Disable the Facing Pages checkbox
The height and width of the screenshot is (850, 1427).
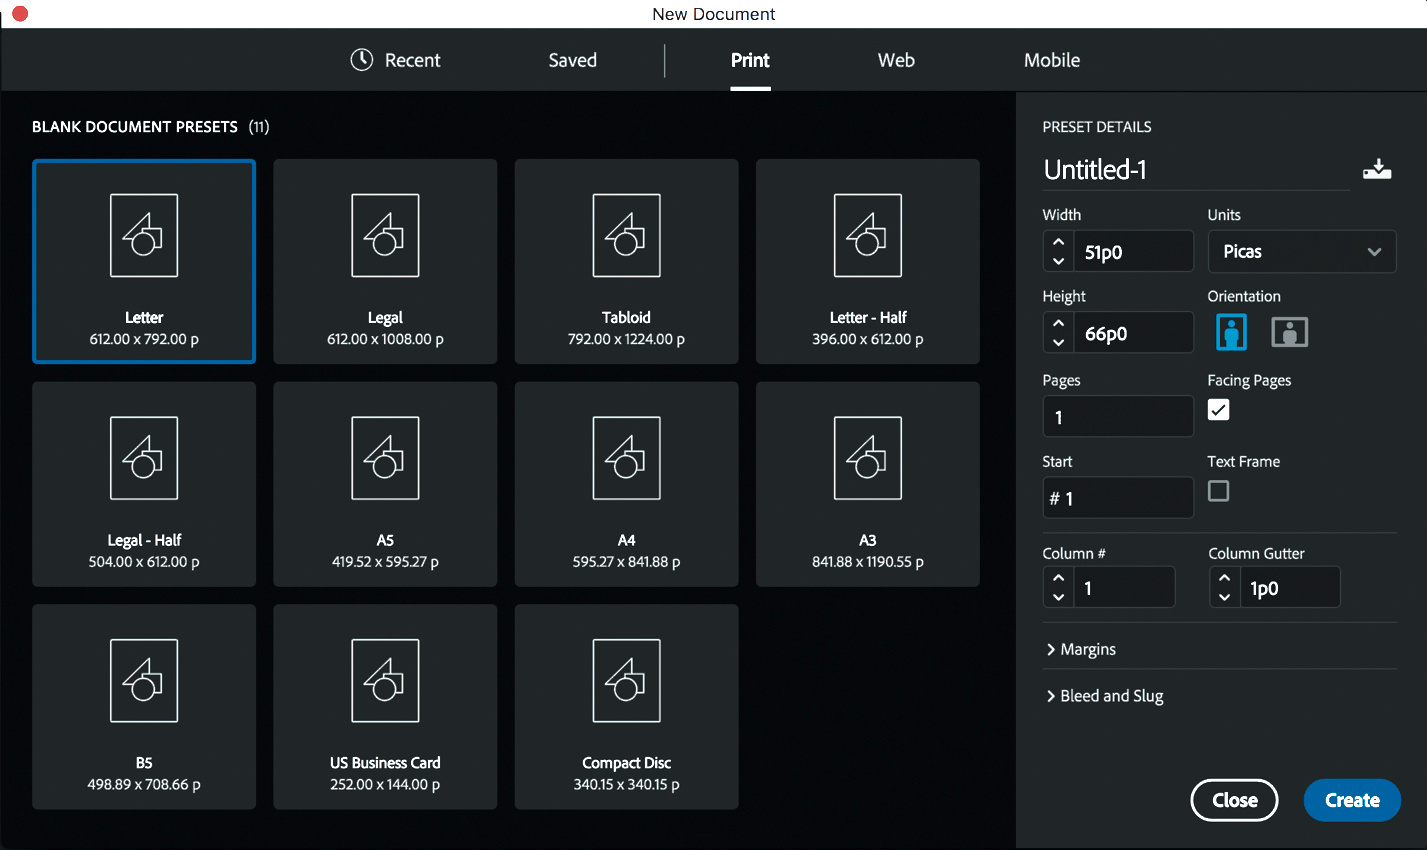pyautogui.click(x=1218, y=410)
